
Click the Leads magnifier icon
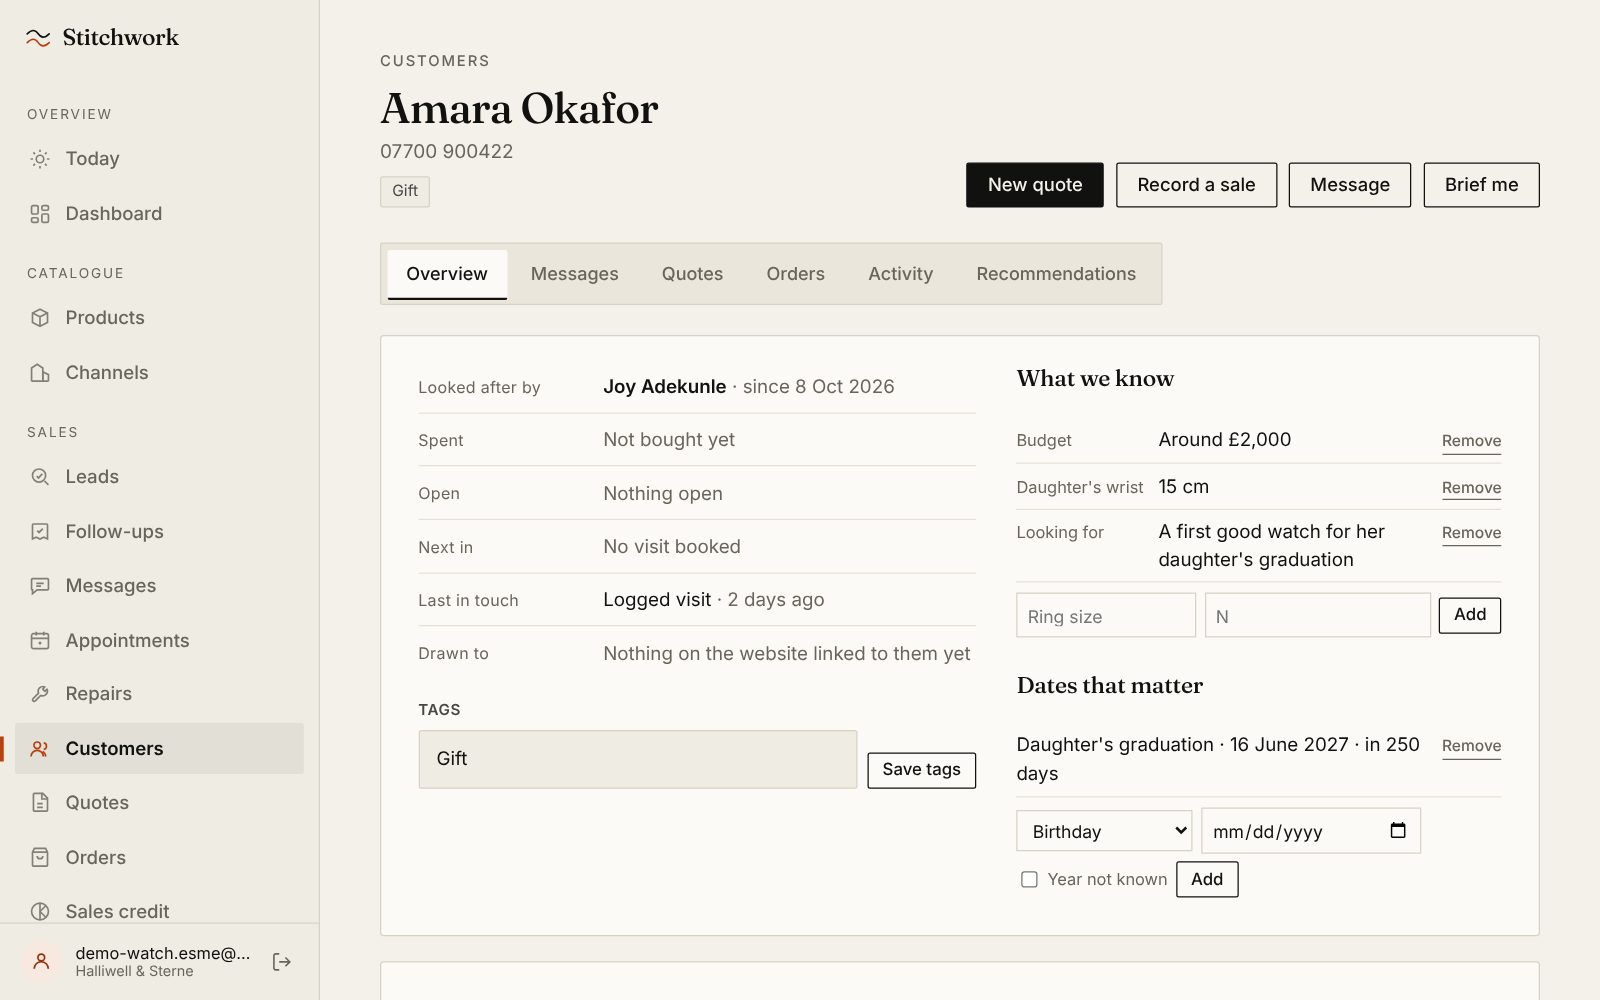click(x=40, y=477)
